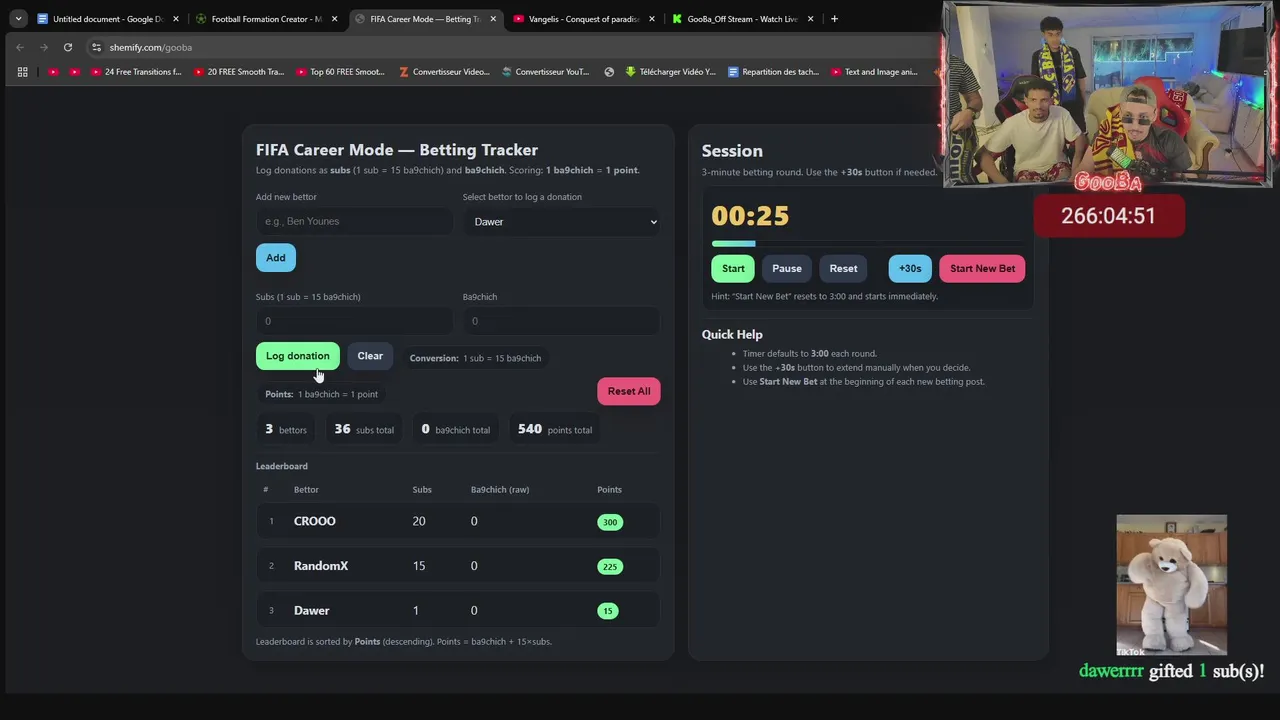Viewport: 1280px width, 720px height.
Task: Click the 15 points badge for Dawer
Action: 608,611
